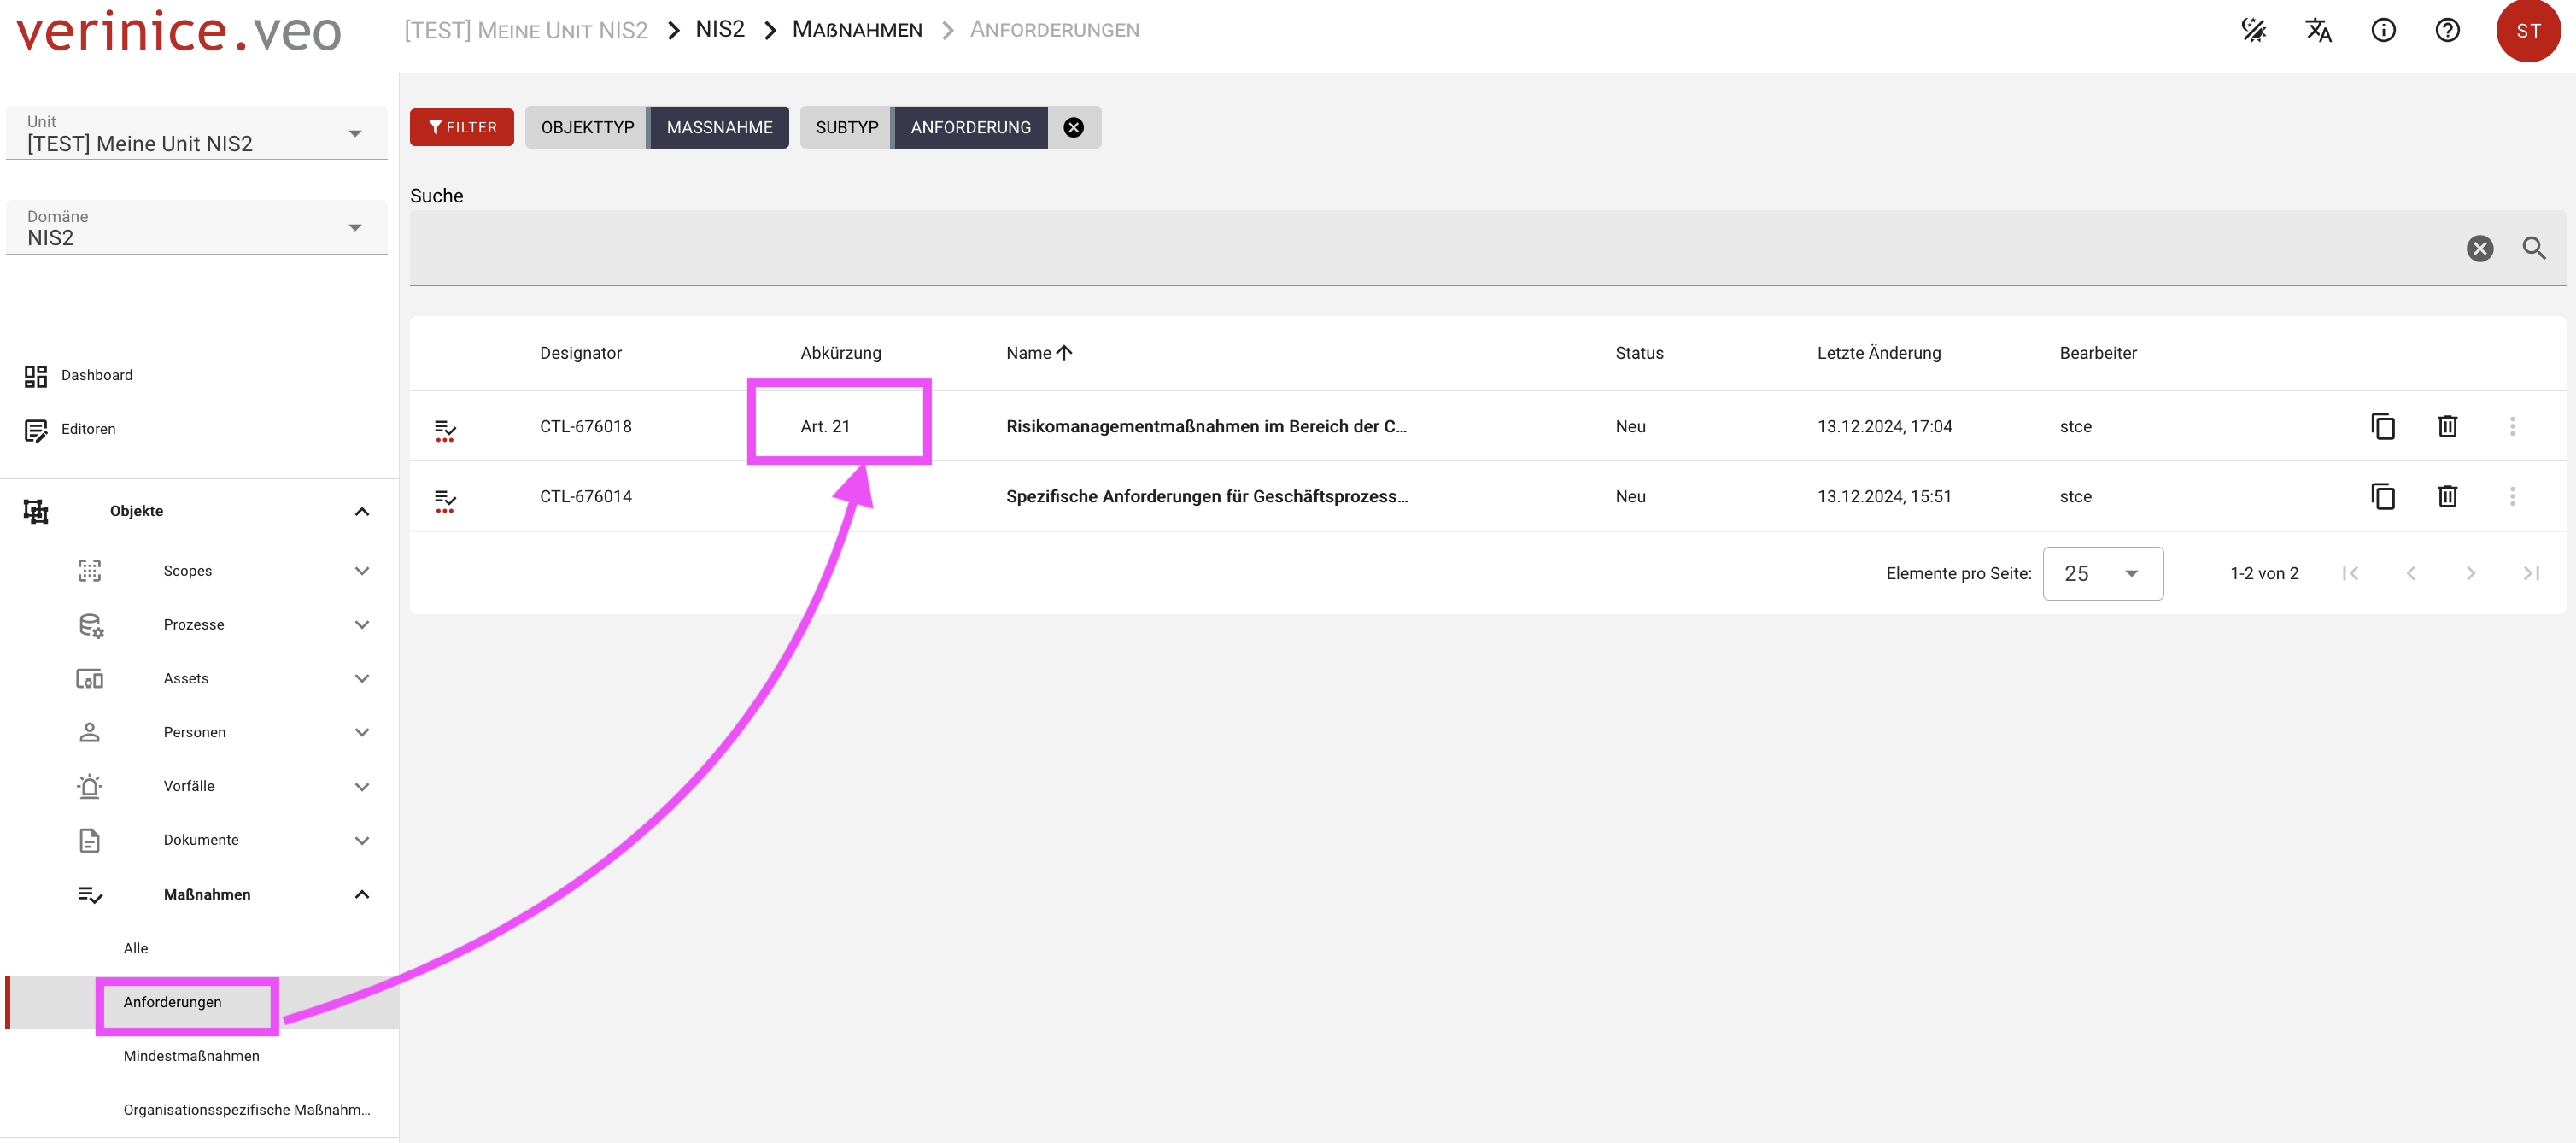
Task: Open the help question mark icon
Action: [2447, 30]
